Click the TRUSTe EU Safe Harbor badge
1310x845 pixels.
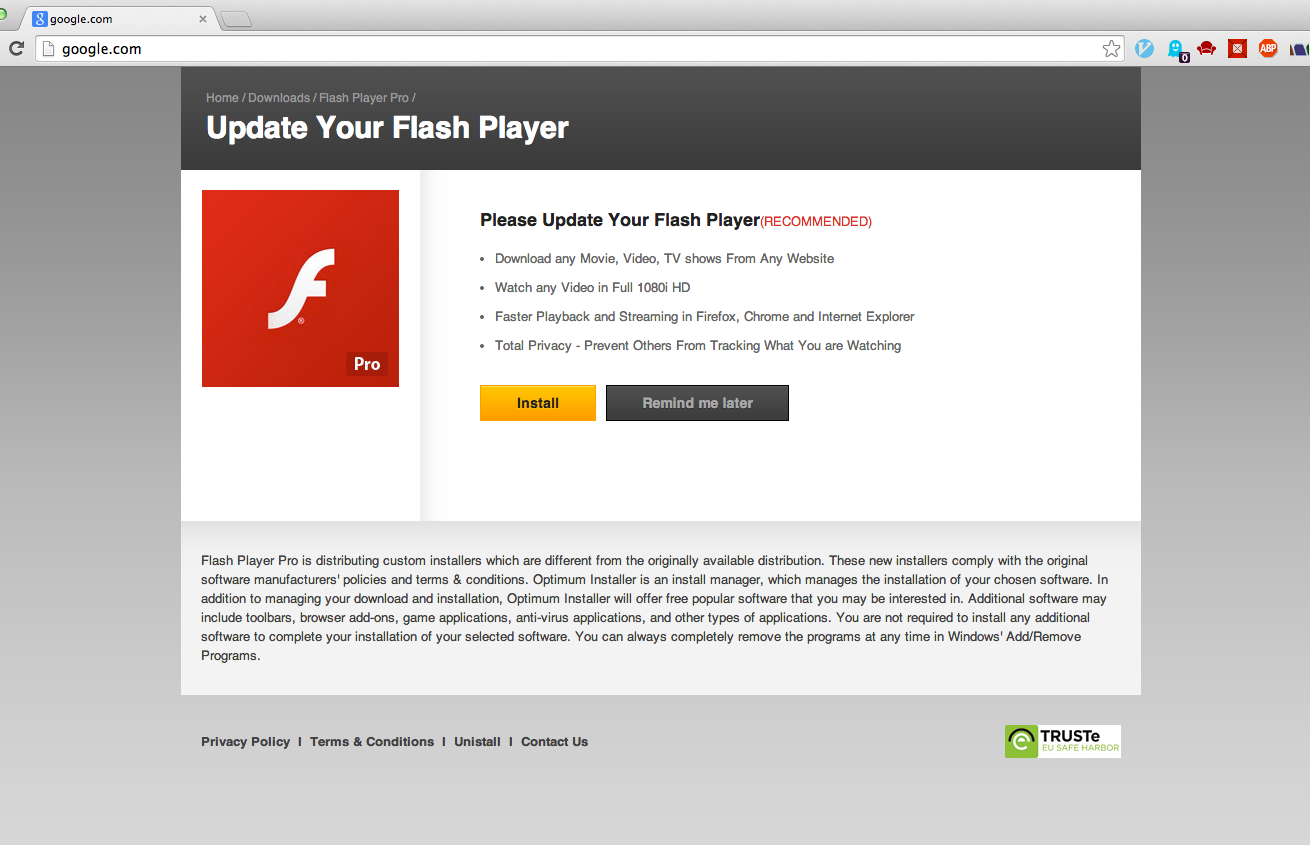coord(1062,741)
